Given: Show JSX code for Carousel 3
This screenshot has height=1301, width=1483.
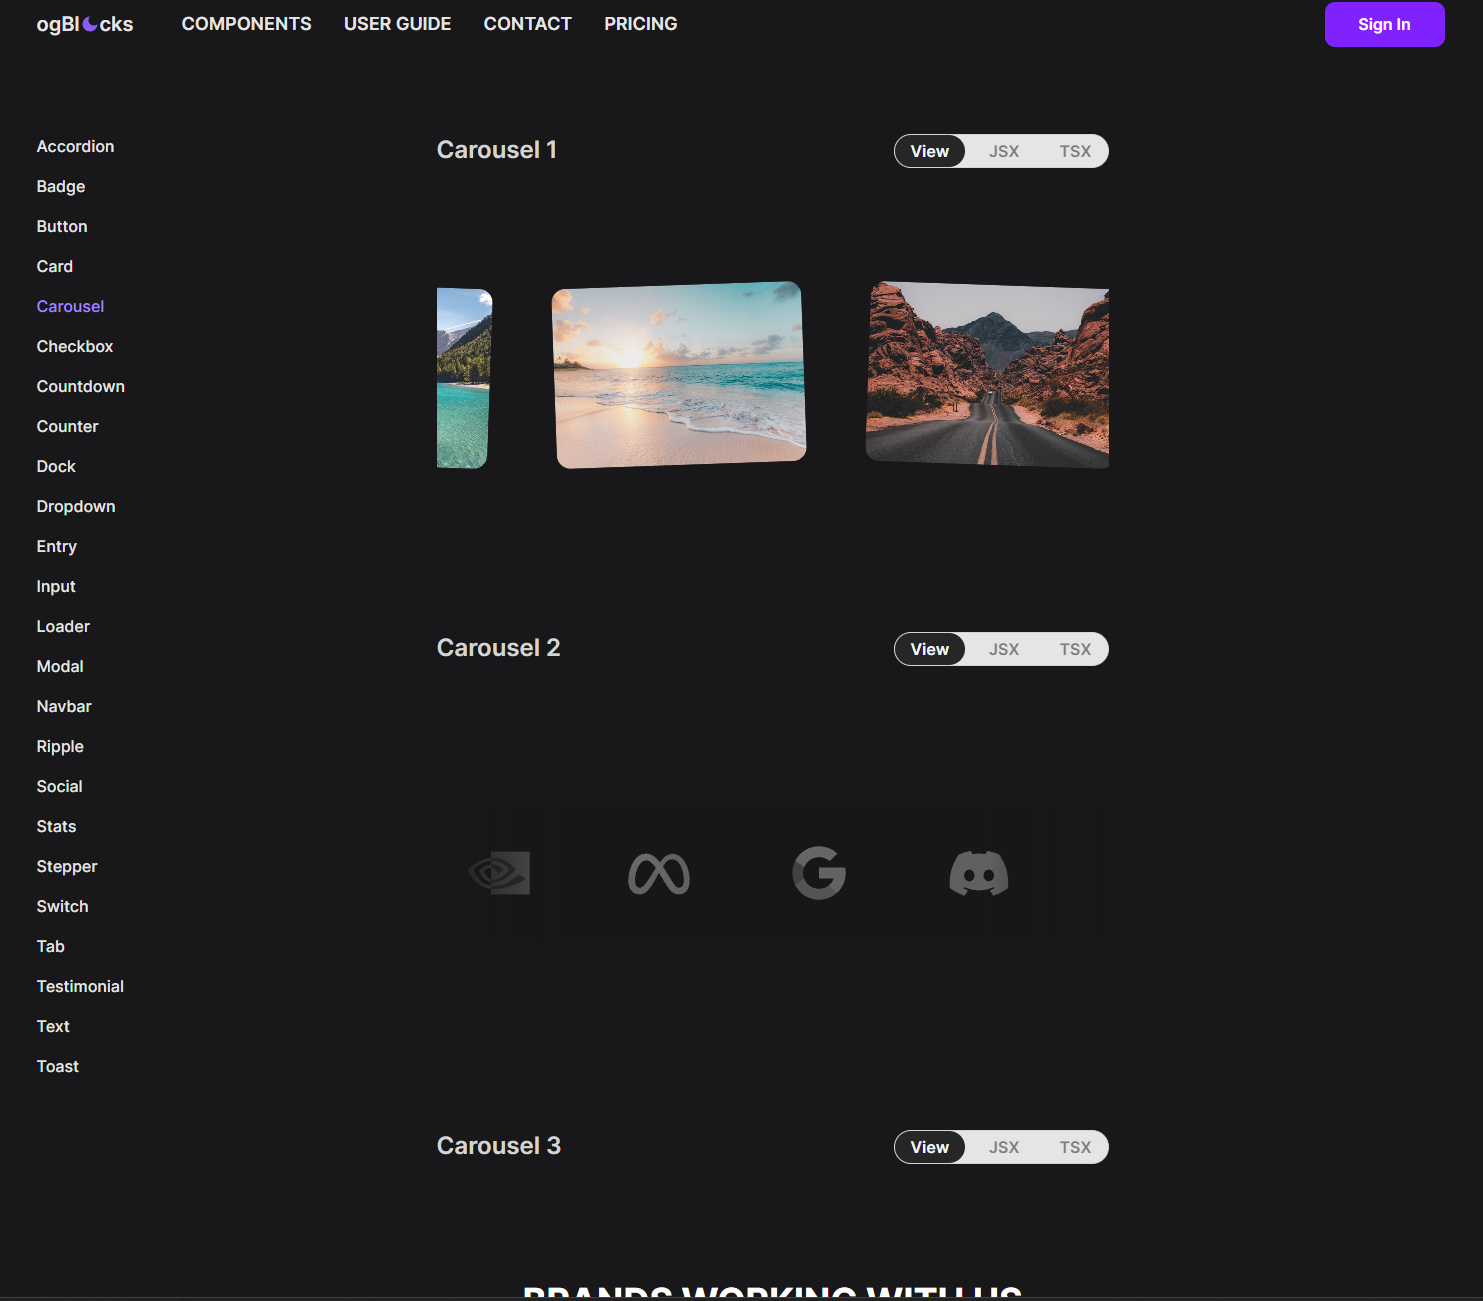Looking at the screenshot, I should point(1004,1147).
